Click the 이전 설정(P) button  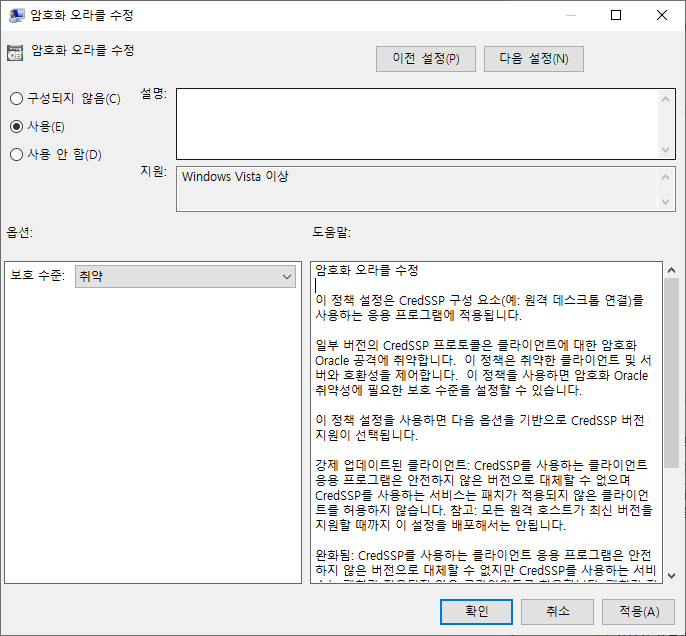pos(426,59)
